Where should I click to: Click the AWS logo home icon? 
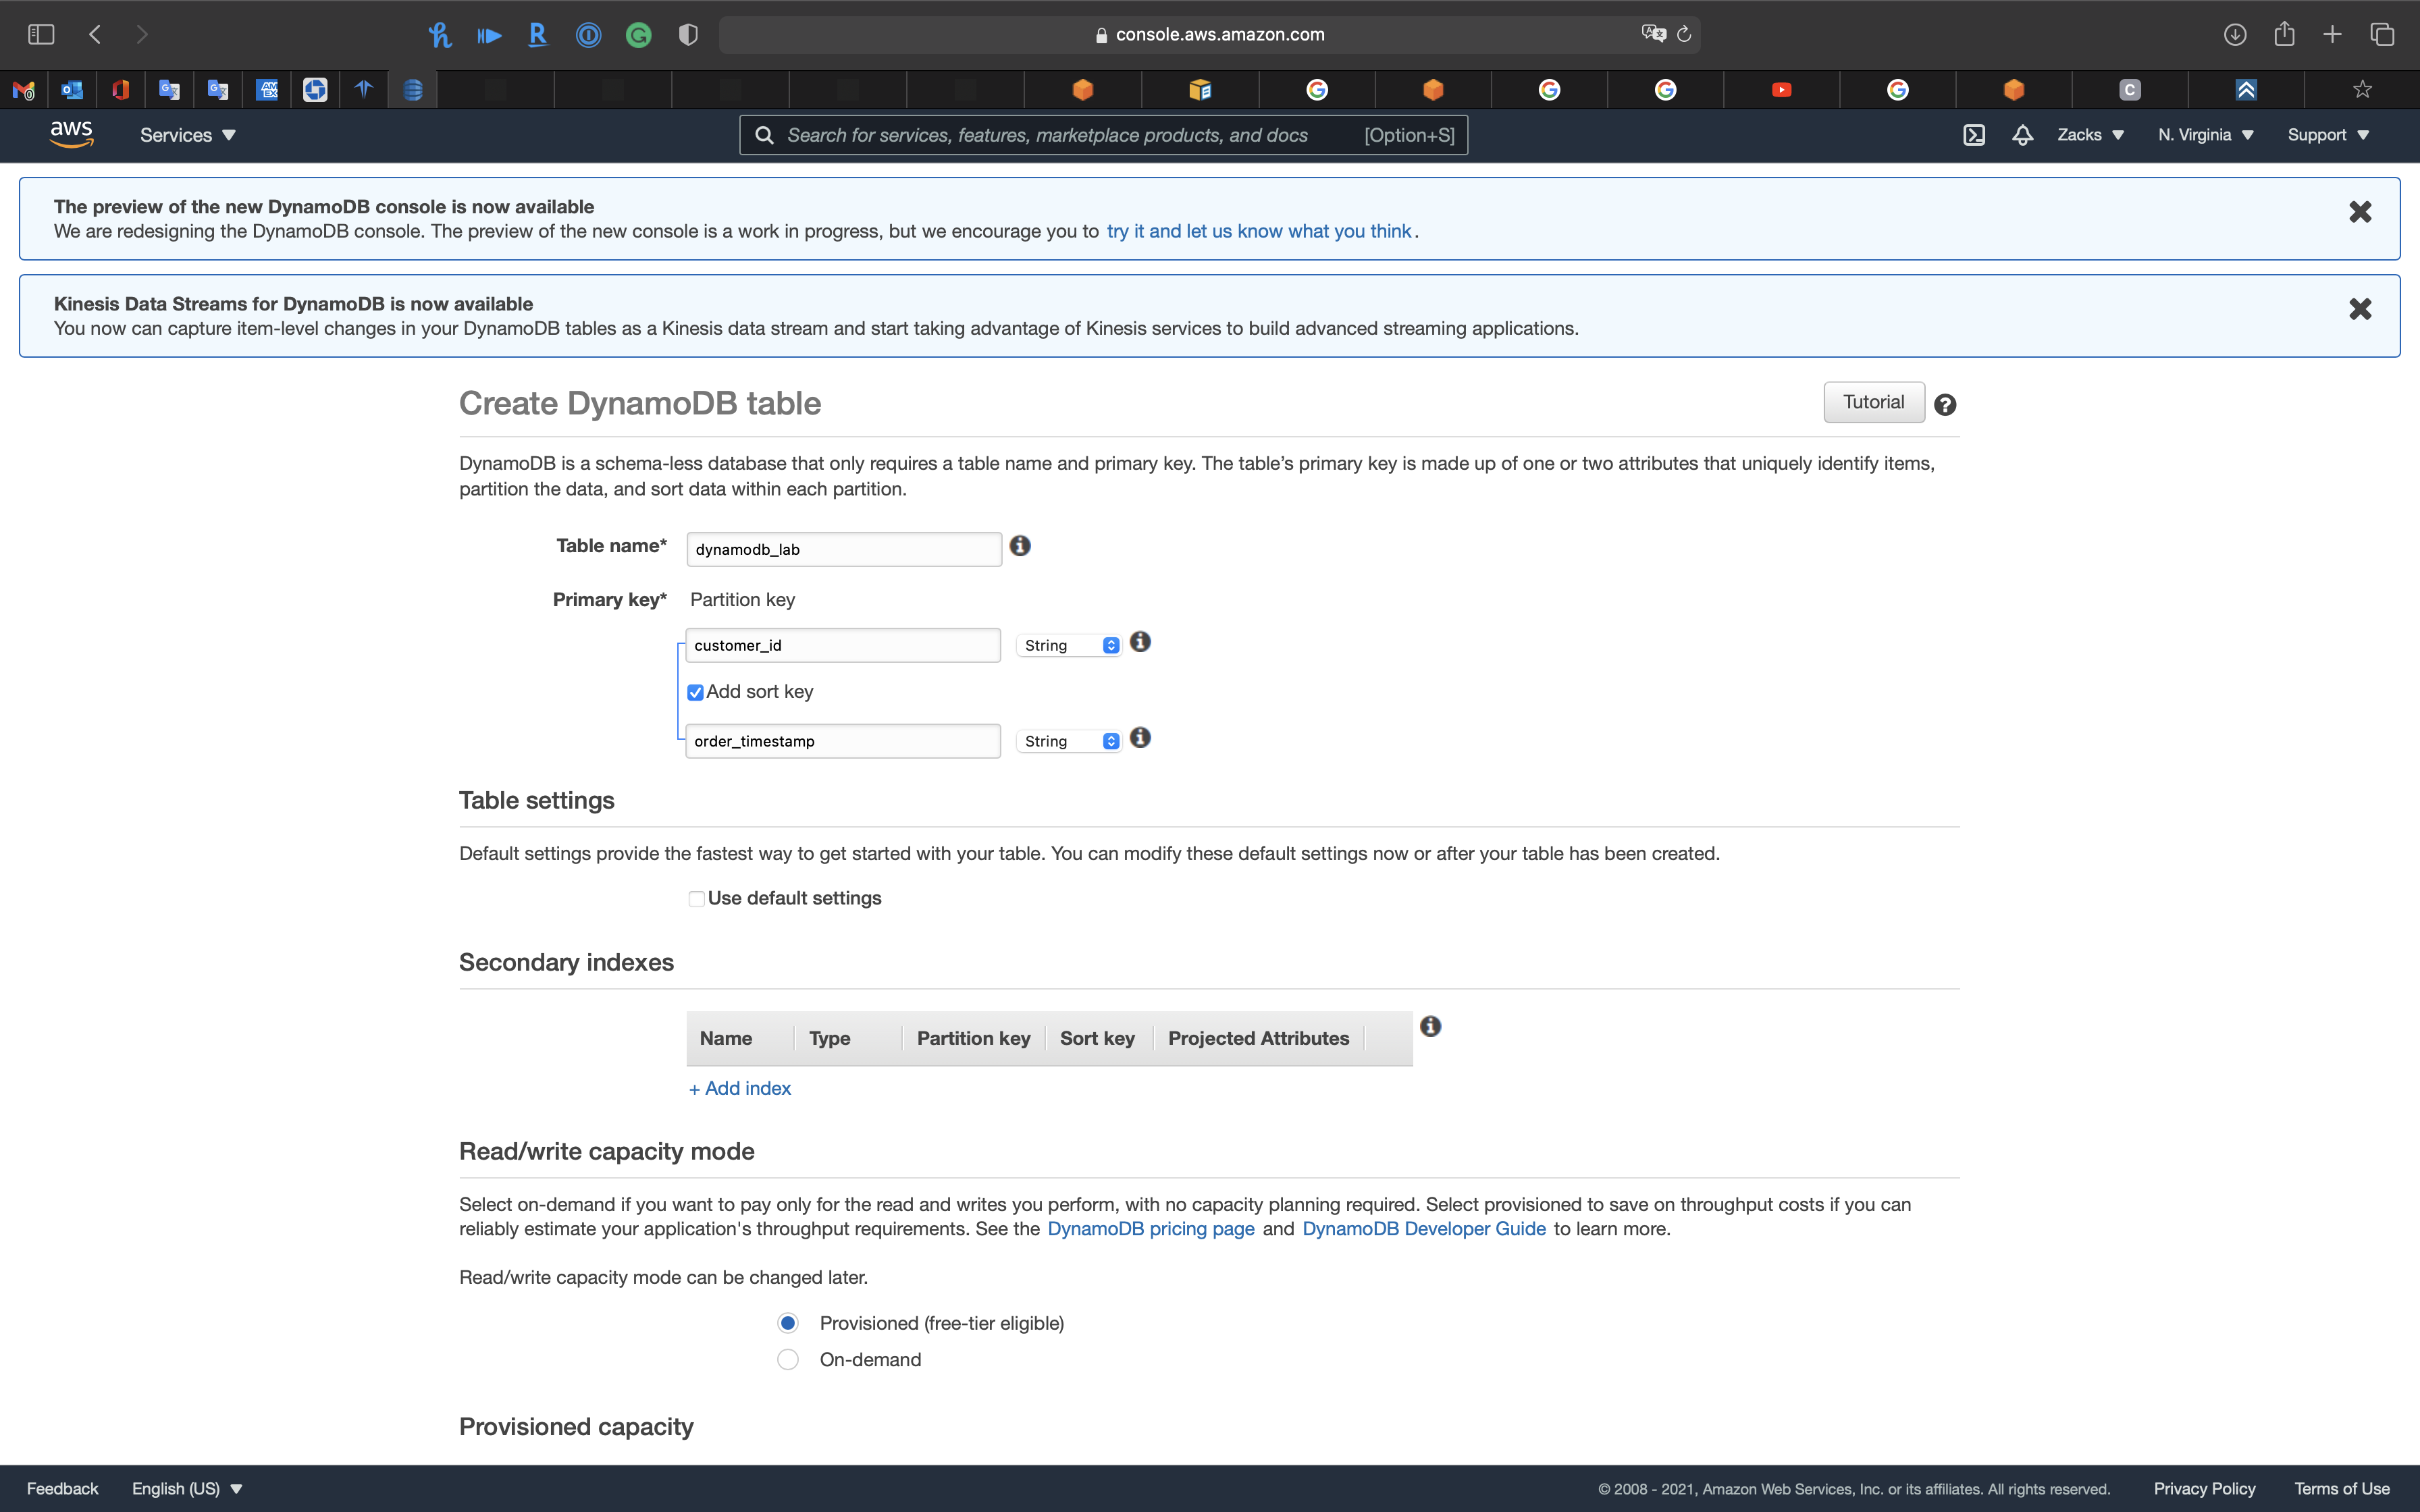click(x=71, y=134)
